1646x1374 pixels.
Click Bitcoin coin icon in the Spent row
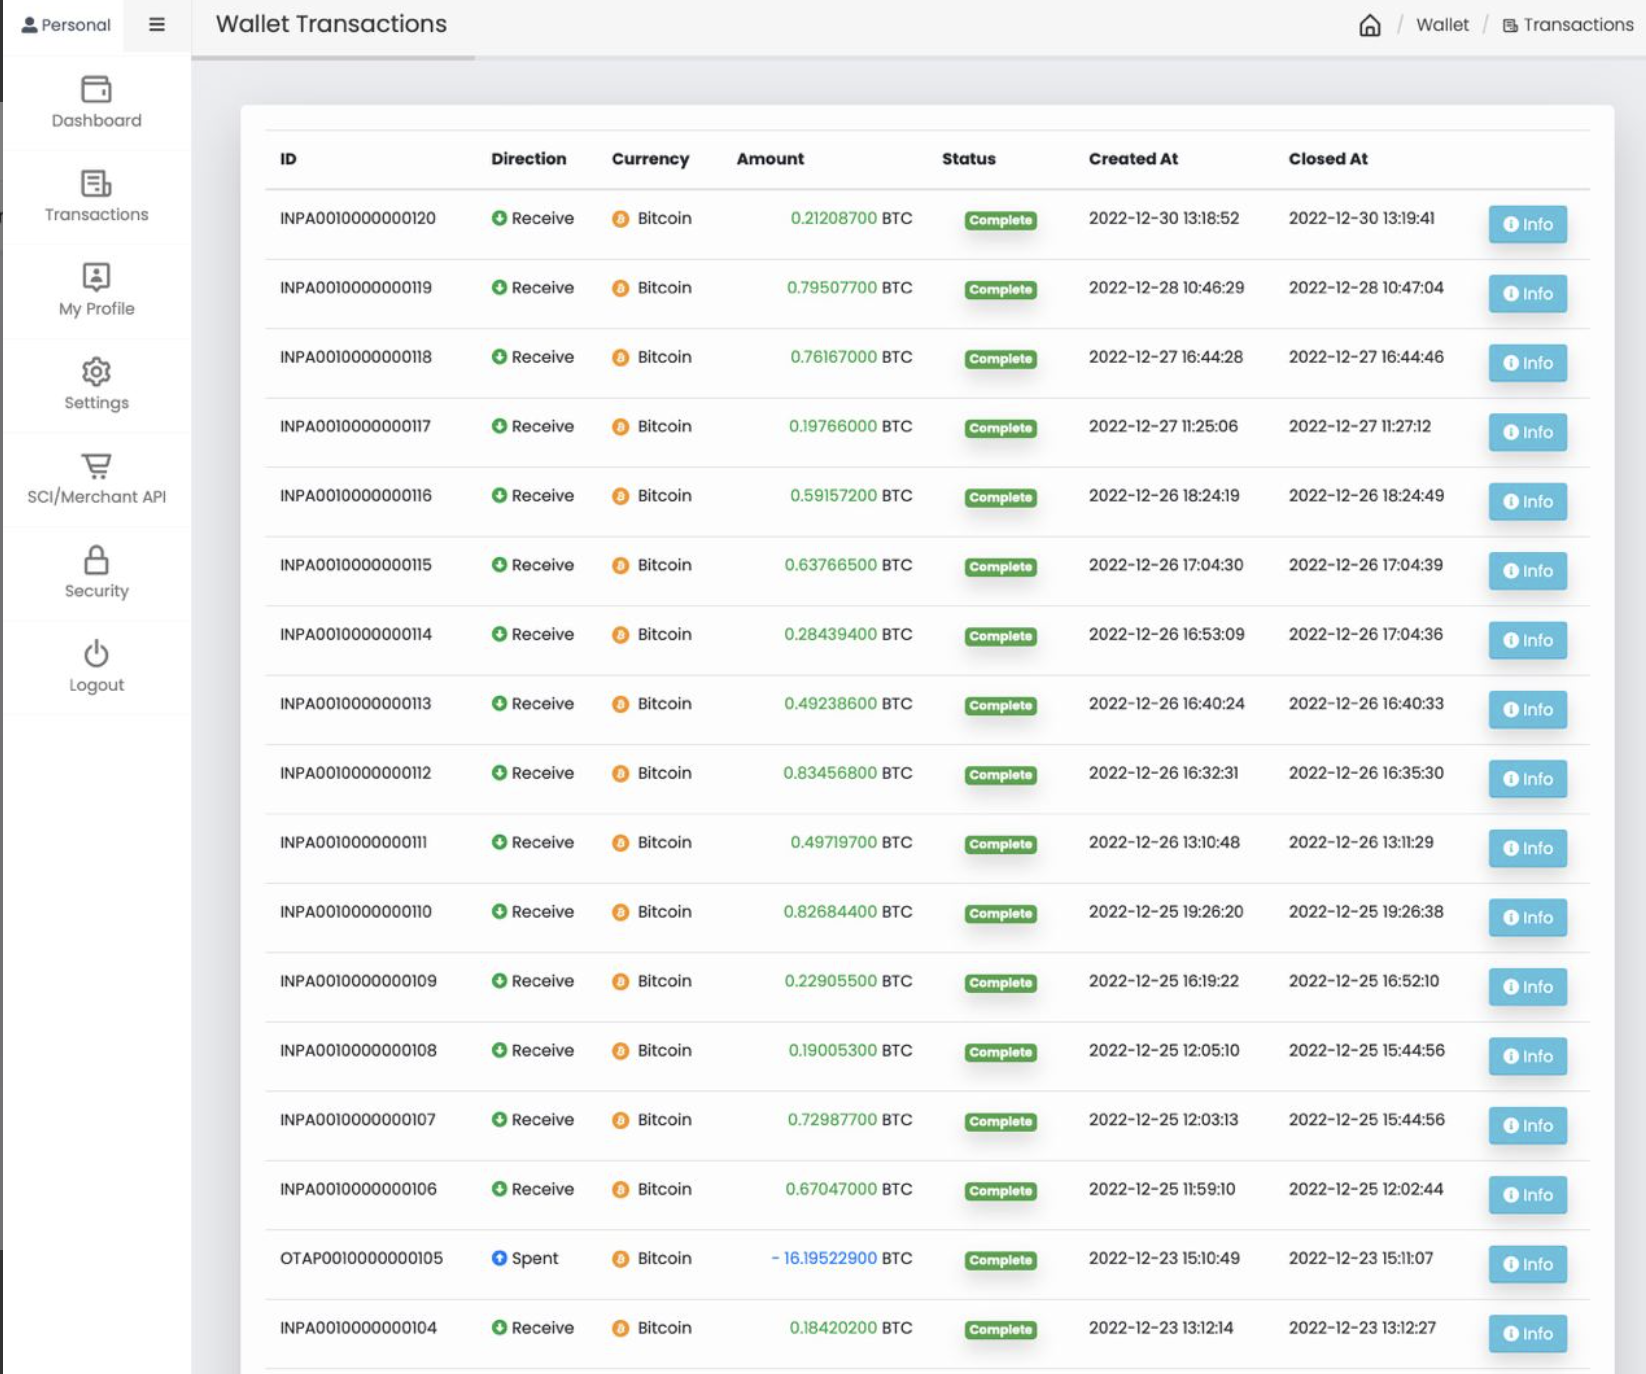tap(620, 1259)
